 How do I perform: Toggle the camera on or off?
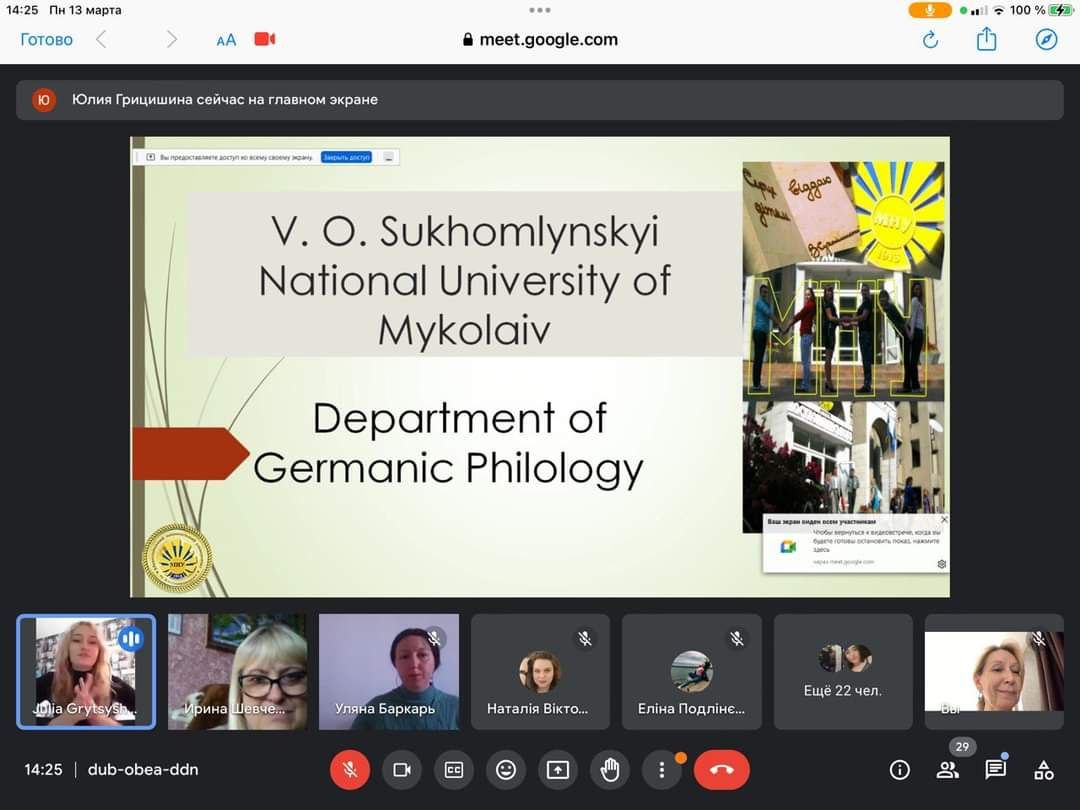(x=402, y=770)
